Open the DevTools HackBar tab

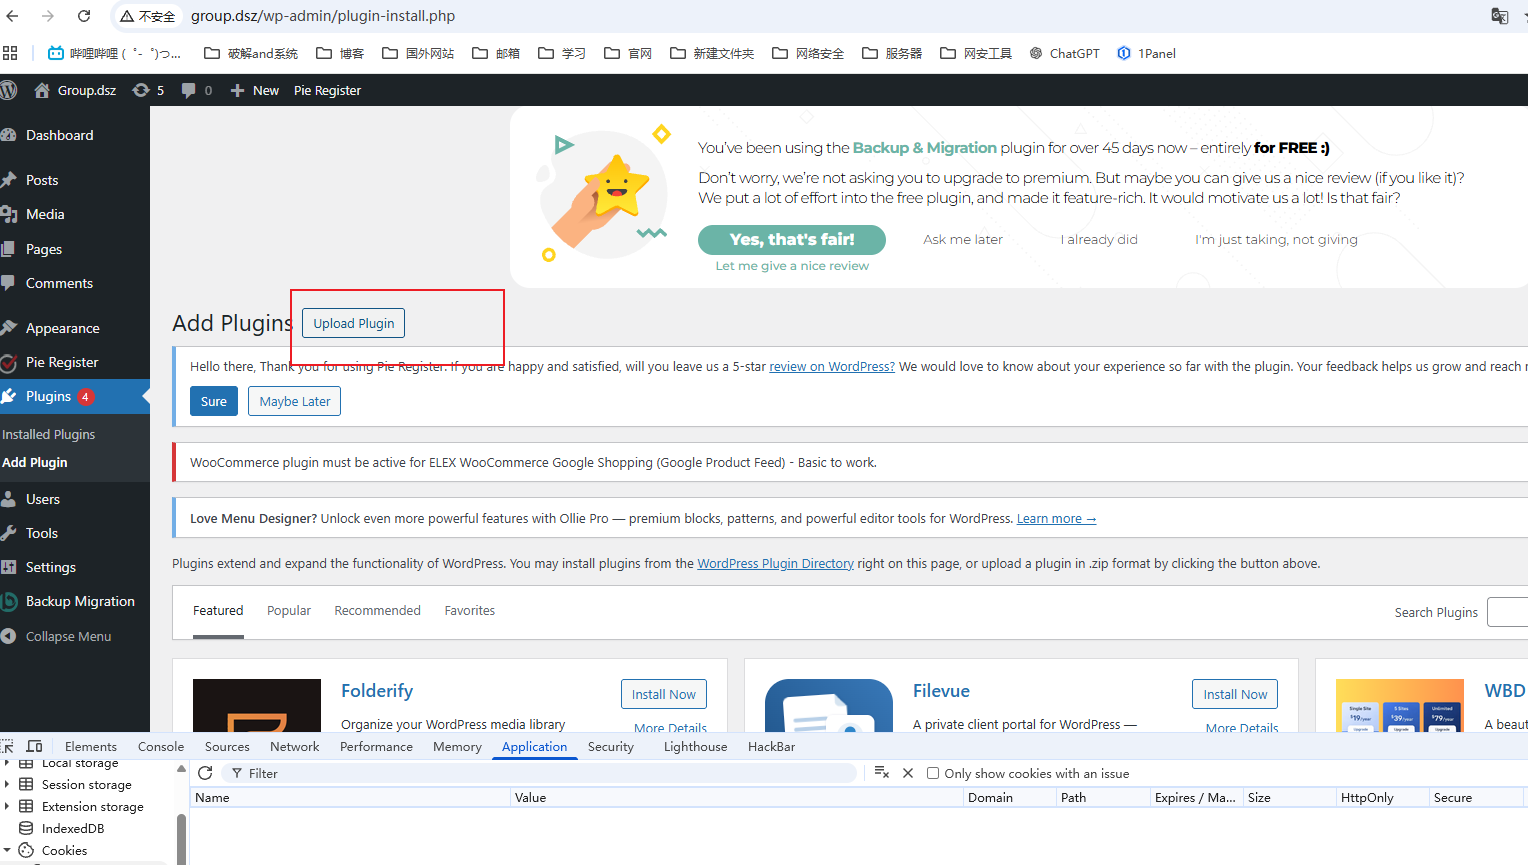tap(771, 746)
